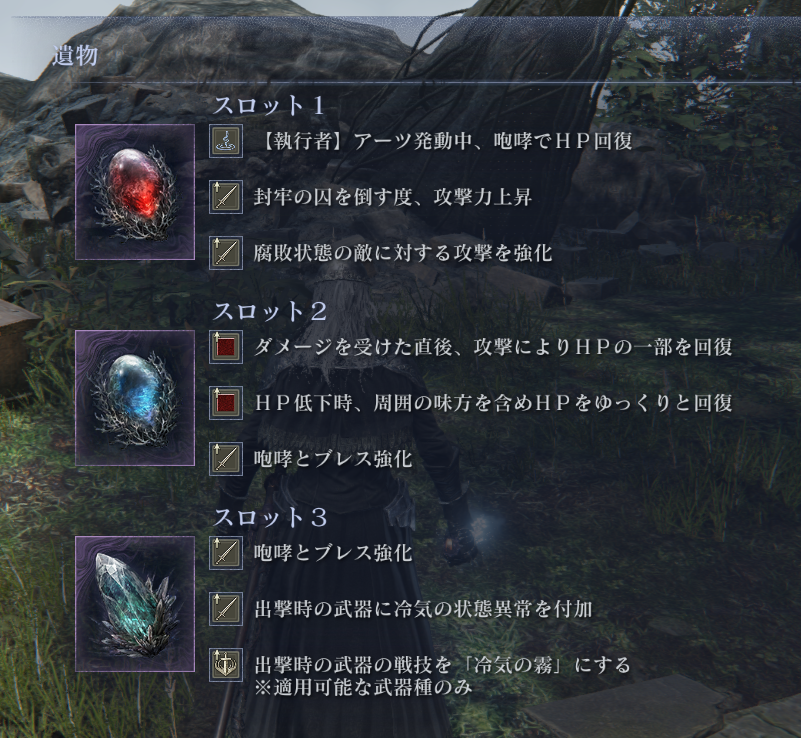The width and height of the screenshot is (801, 738).
Task: Click sword icon for Slot 3 咆哮とブレス強化
Action: 226,553
